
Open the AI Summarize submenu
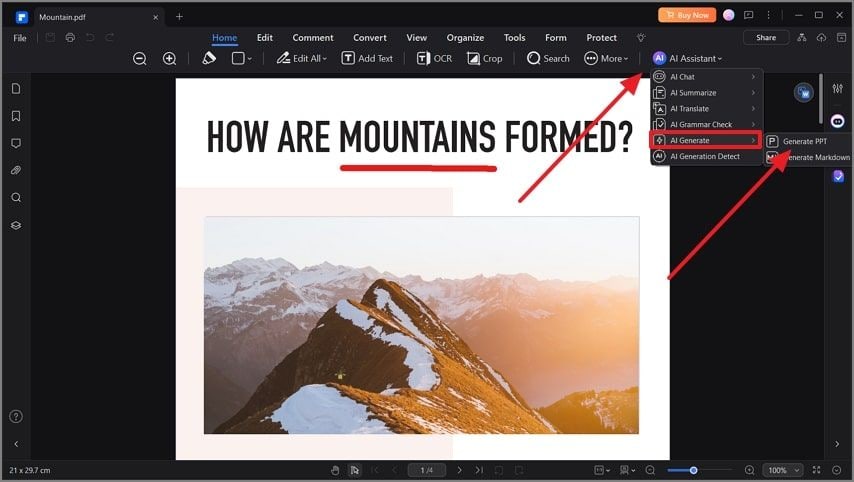pos(706,93)
